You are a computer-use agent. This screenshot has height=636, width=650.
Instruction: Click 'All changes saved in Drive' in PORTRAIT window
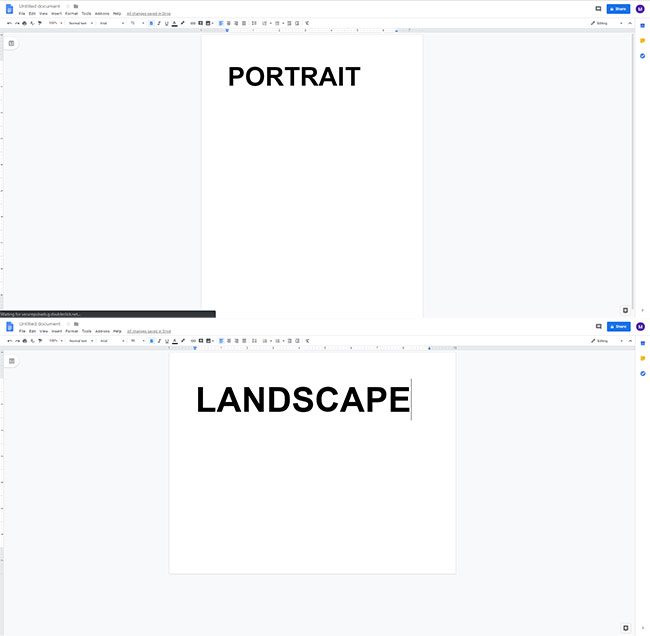pyautogui.click(x=148, y=14)
